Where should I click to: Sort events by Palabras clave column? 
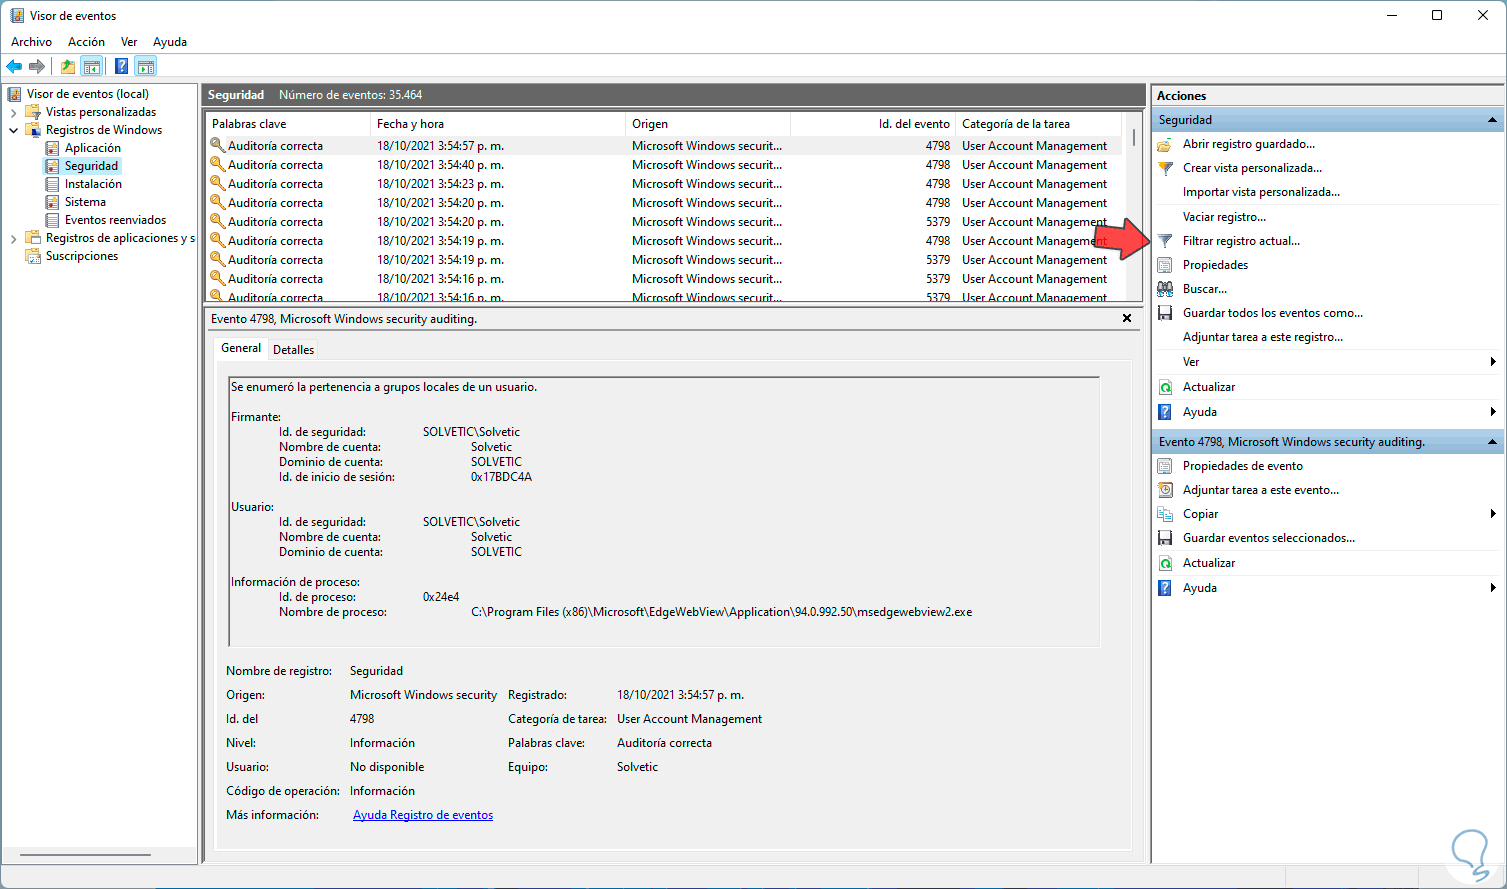pos(288,124)
